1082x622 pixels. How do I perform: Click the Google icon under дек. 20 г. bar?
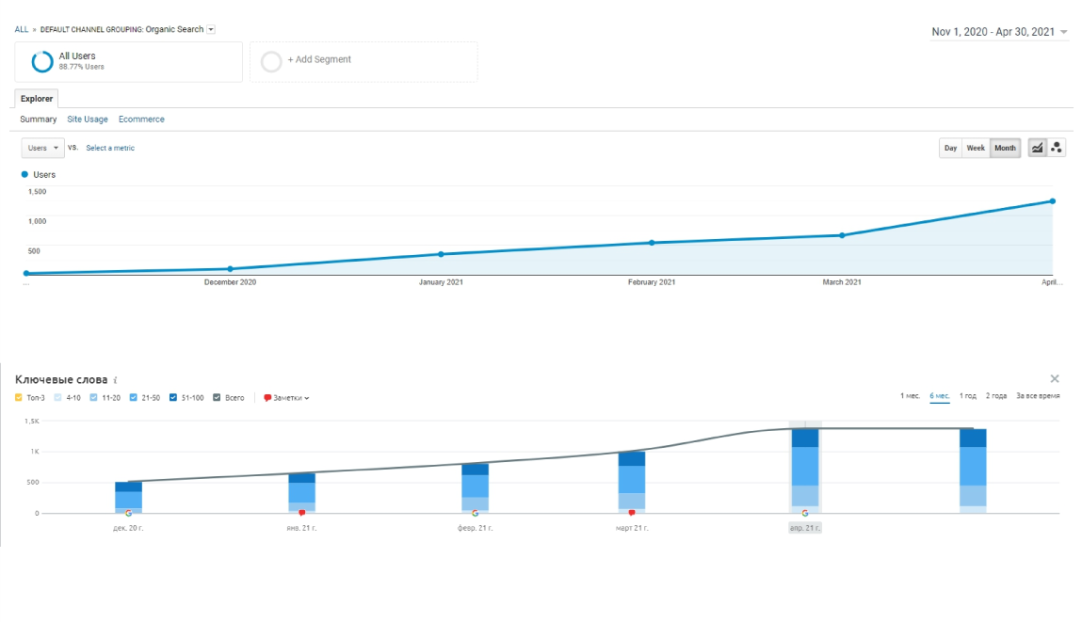click(x=128, y=514)
